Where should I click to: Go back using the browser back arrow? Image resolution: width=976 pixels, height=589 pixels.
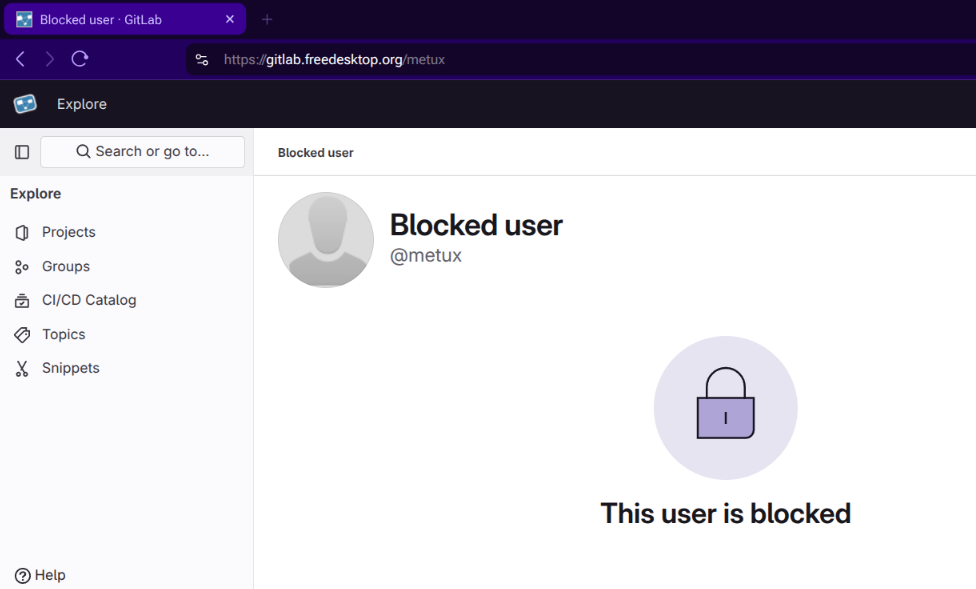[21, 59]
